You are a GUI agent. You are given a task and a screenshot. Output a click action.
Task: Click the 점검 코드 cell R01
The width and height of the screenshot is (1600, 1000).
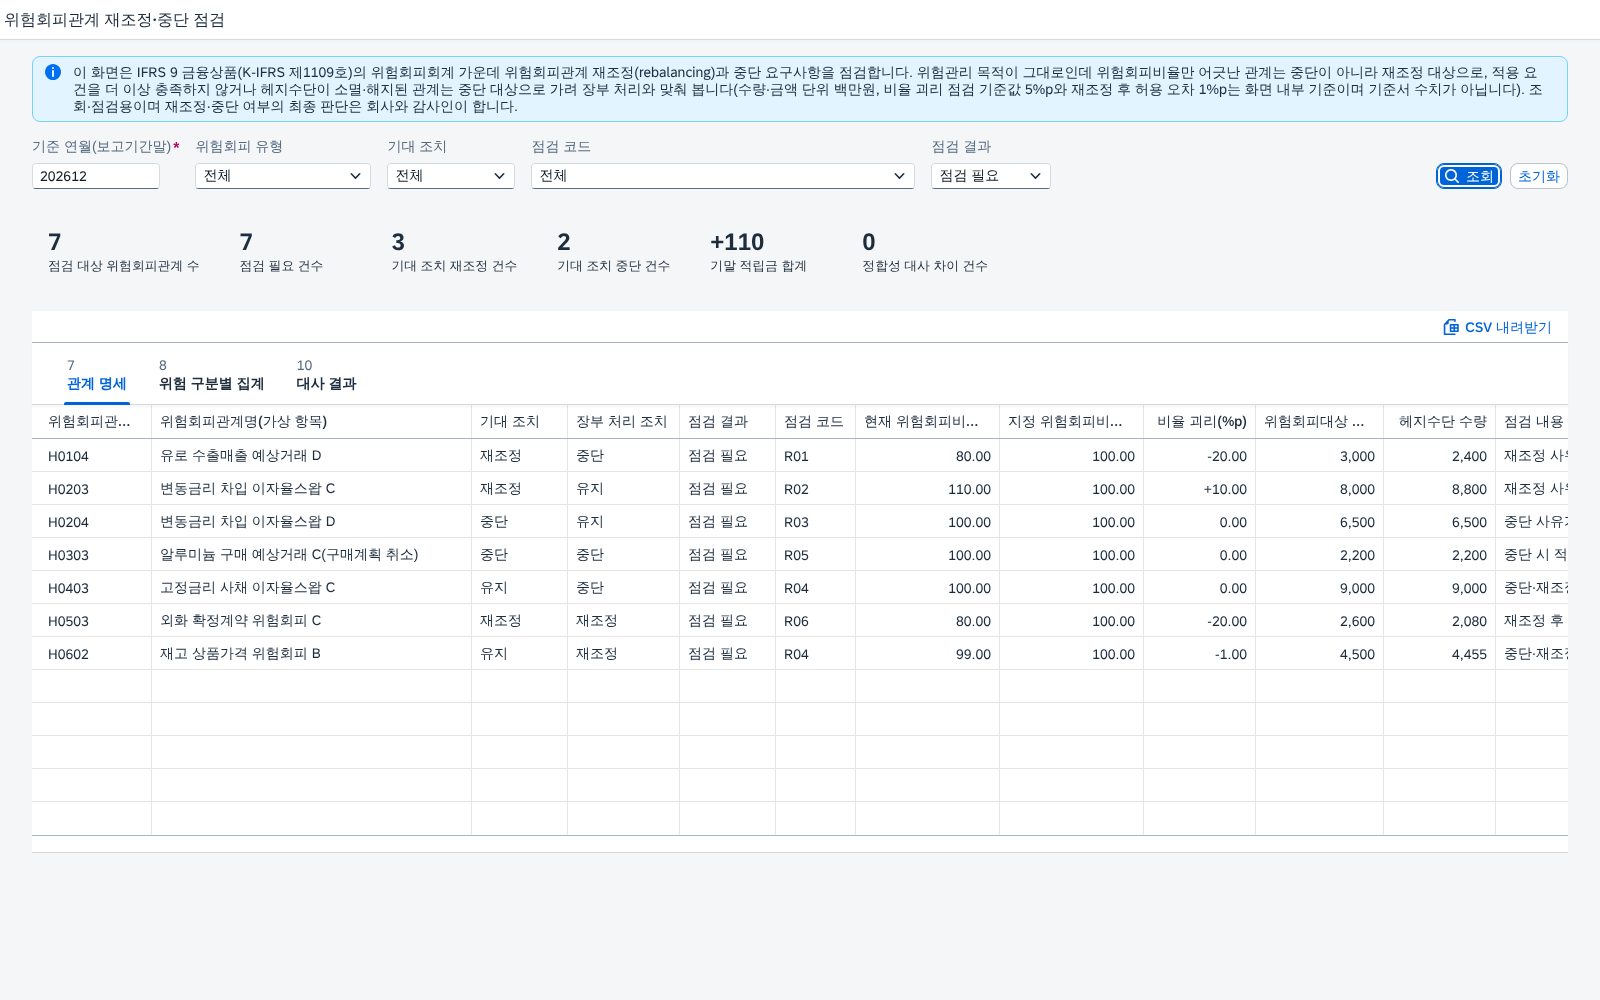pos(796,456)
